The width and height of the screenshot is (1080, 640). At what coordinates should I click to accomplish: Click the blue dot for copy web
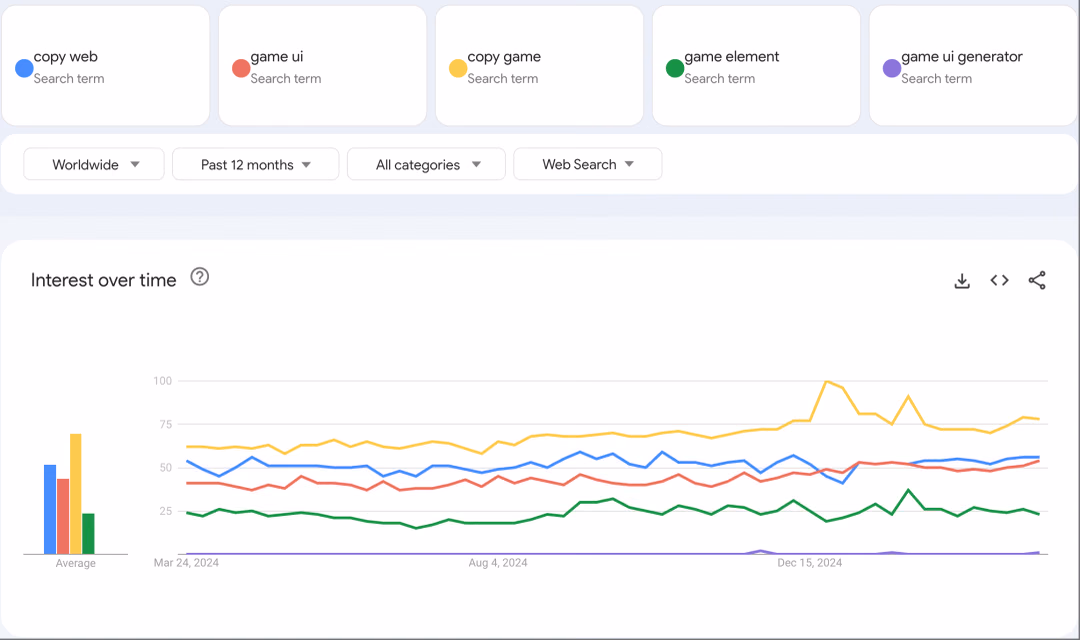point(24,68)
